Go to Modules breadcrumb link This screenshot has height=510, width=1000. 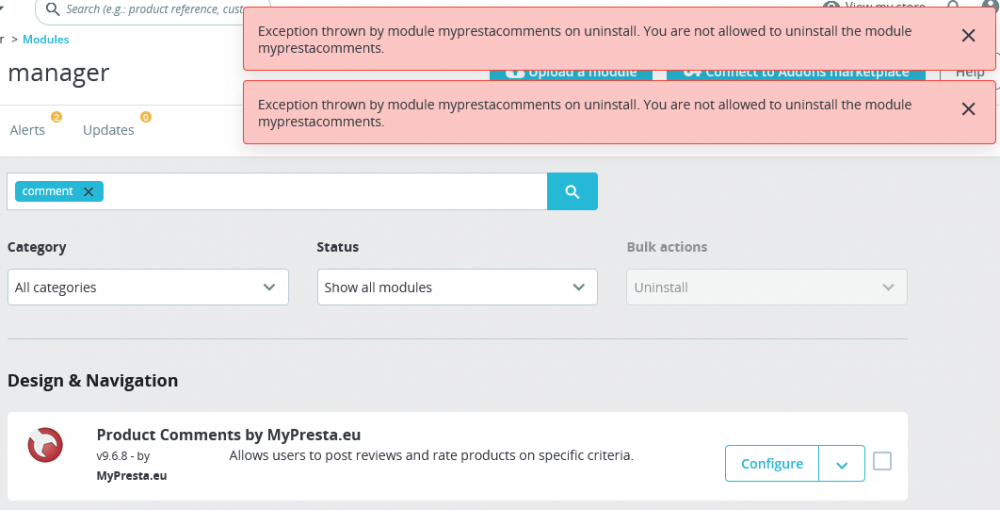point(46,40)
